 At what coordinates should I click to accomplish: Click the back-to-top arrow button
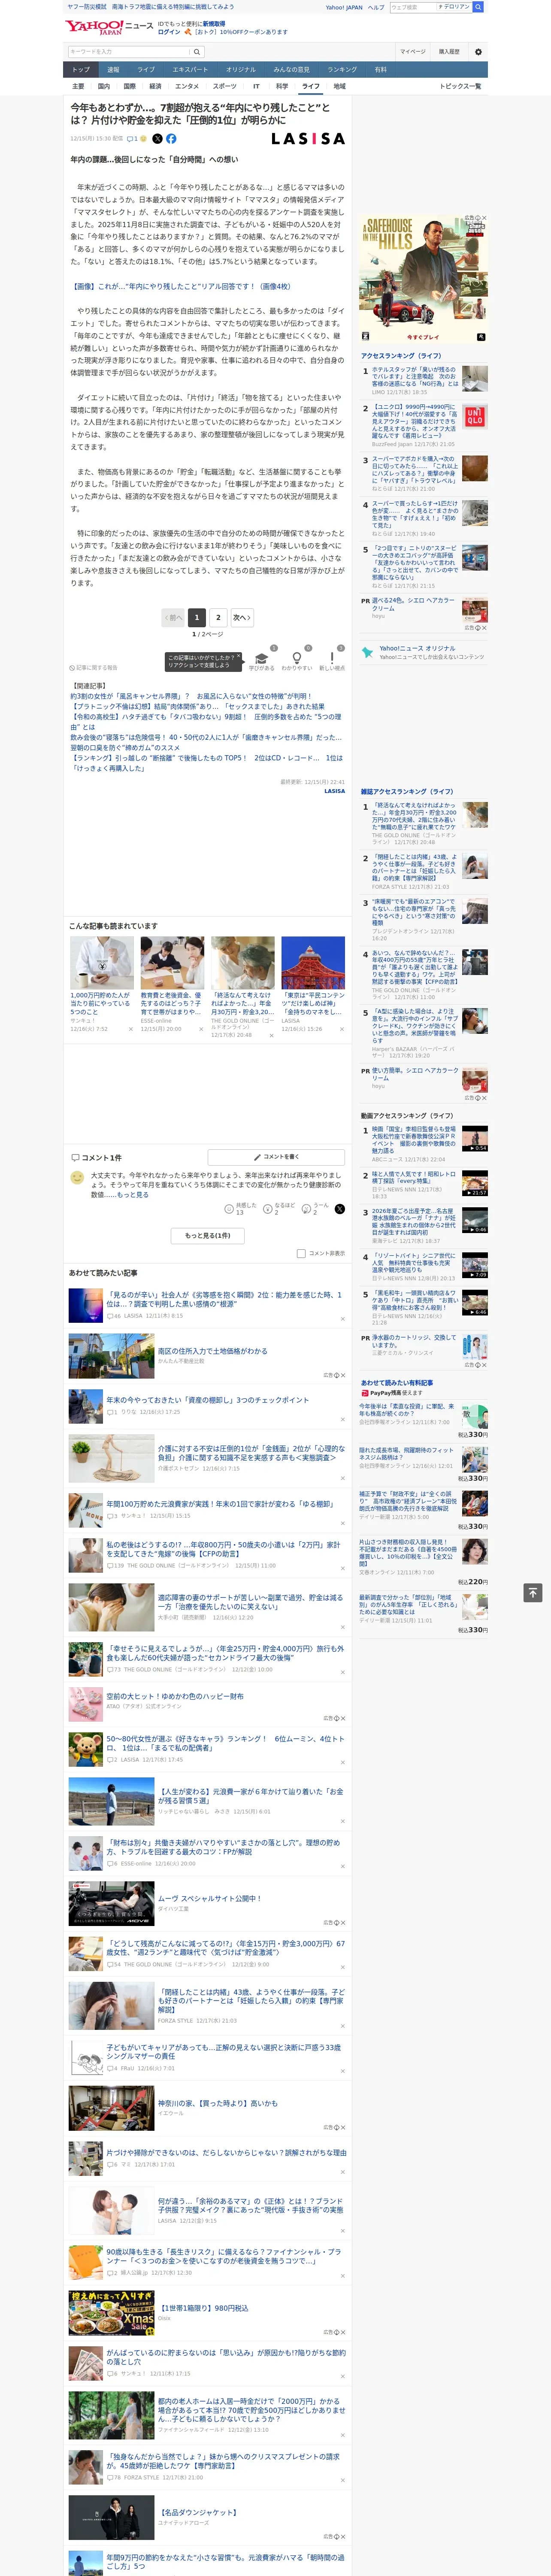[533, 1593]
